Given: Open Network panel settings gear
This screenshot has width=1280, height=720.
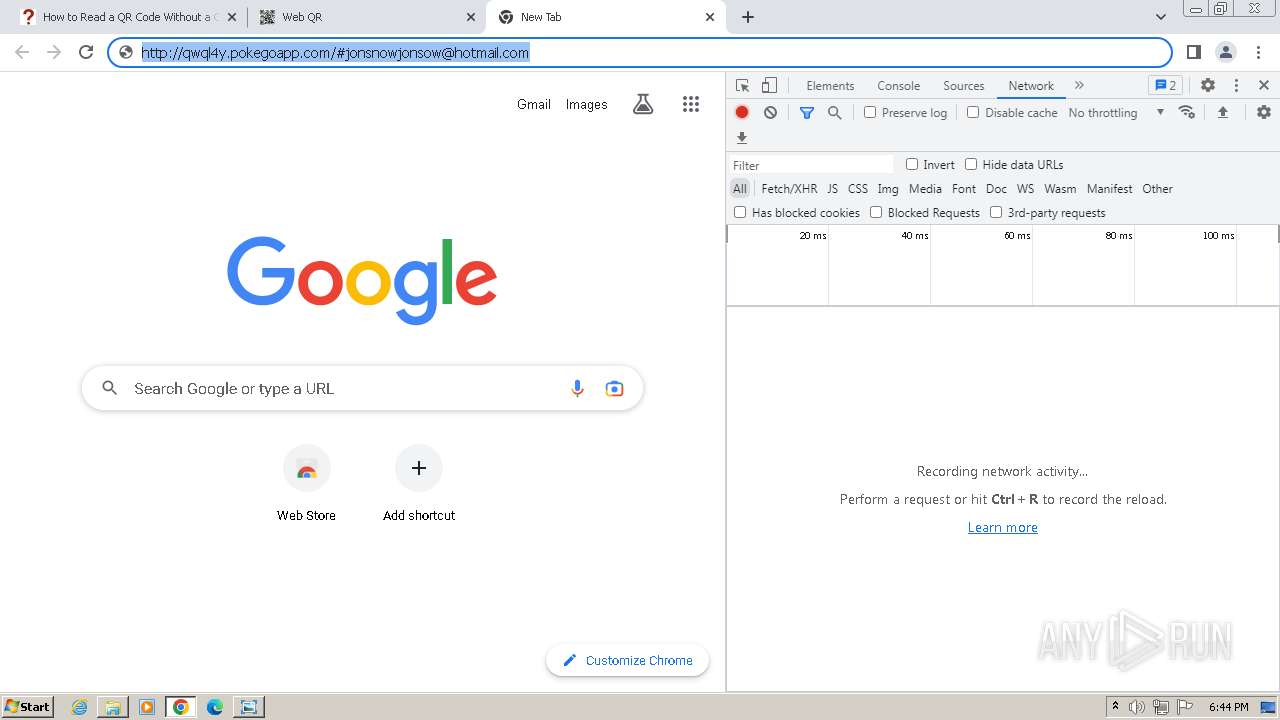Looking at the screenshot, I should (x=1264, y=112).
